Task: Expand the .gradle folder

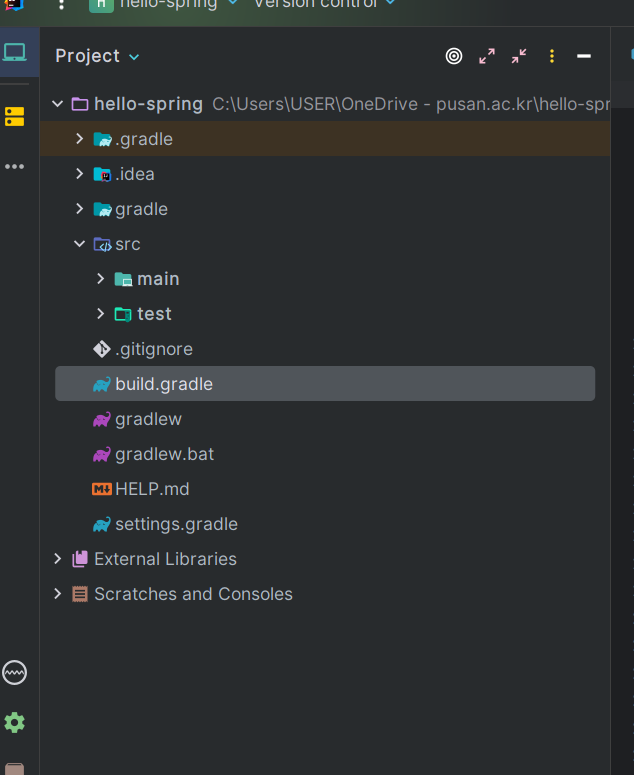Action: click(x=80, y=139)
